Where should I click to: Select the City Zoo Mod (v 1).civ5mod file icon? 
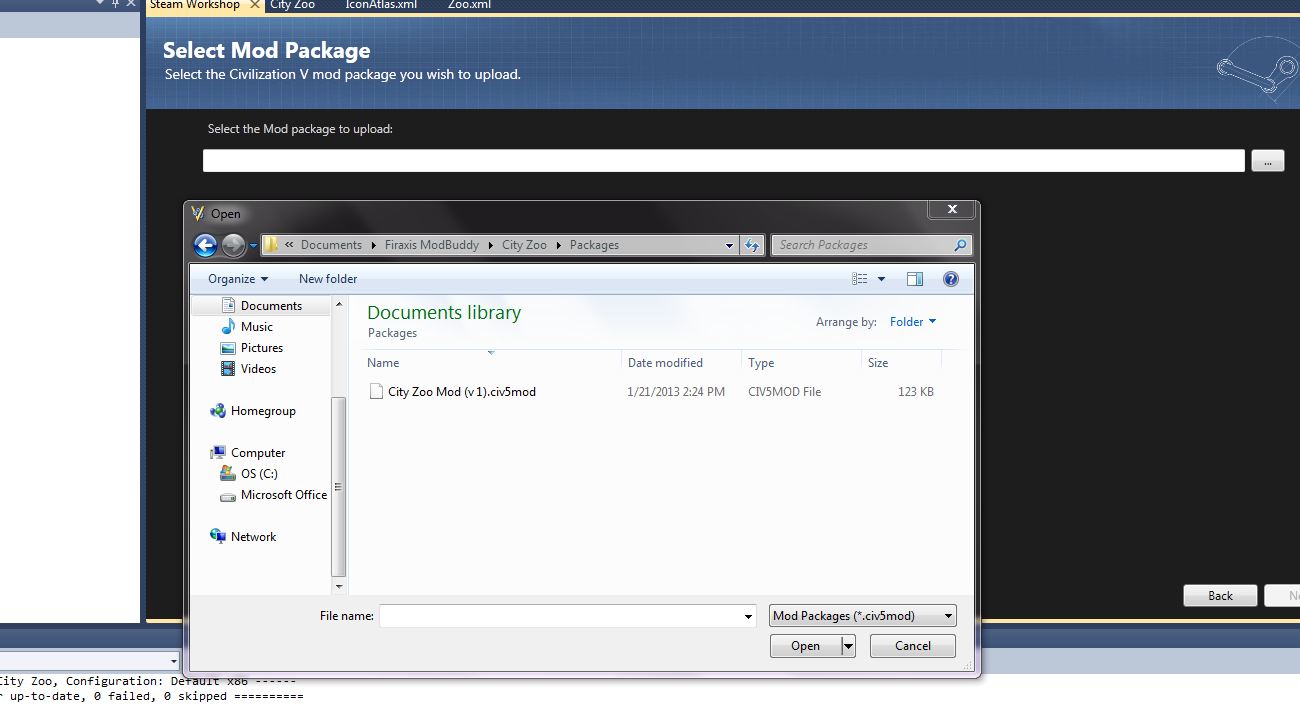pos(376,392)
